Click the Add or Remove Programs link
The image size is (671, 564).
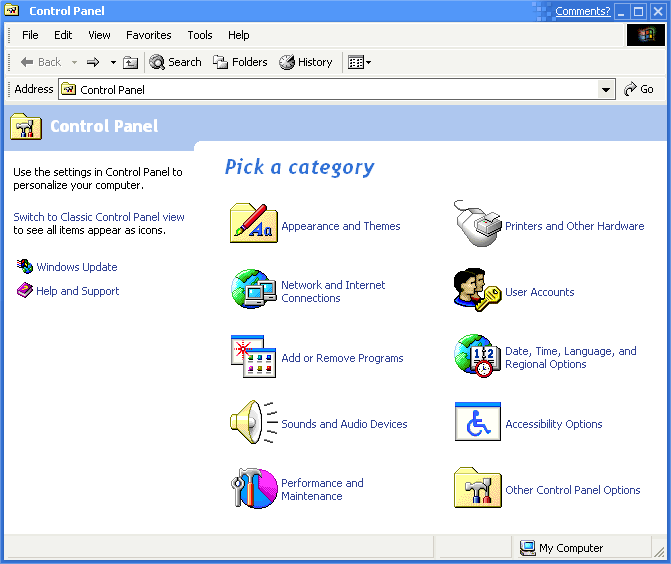pos(342,358)
